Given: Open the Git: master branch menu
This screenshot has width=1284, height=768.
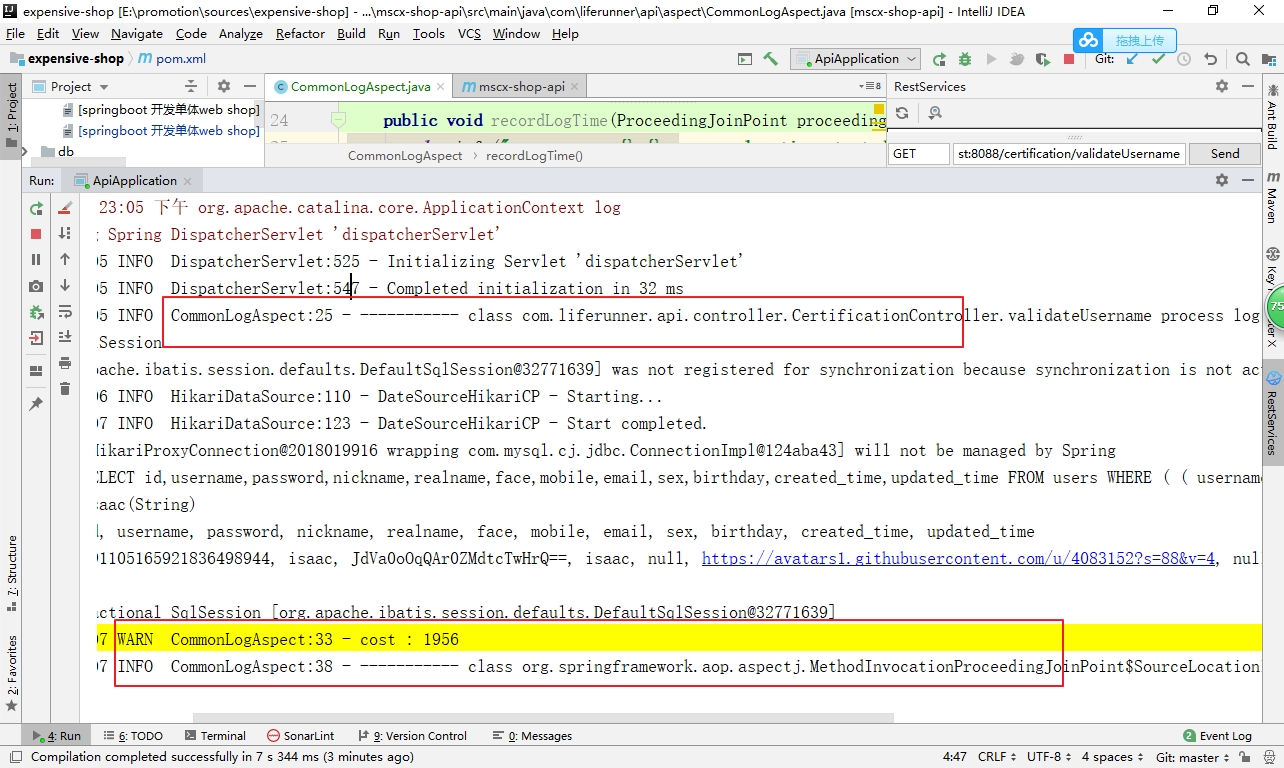Looking at the screenshot, I should click(x=1194, y=757).
